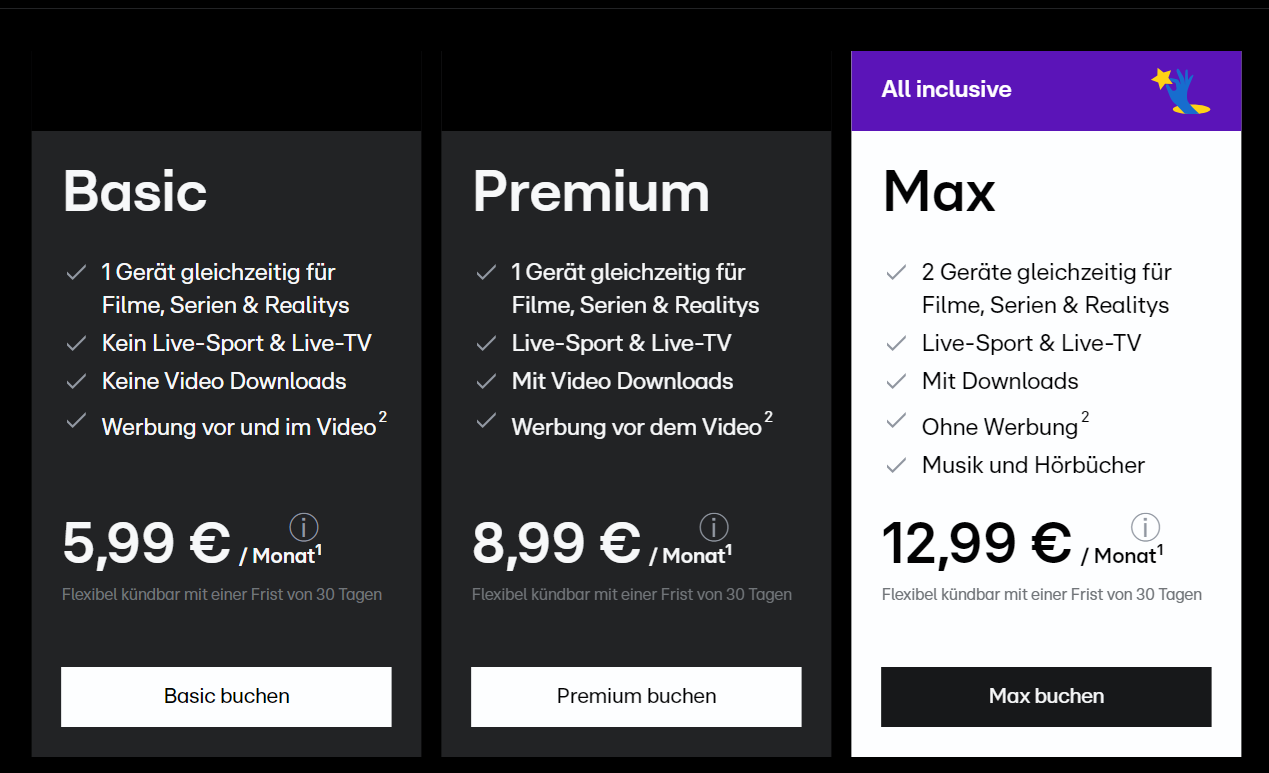Viewport: 1269px width, 773px height.
Task: Click the Premium plan title
Action: tap(591, 191)
